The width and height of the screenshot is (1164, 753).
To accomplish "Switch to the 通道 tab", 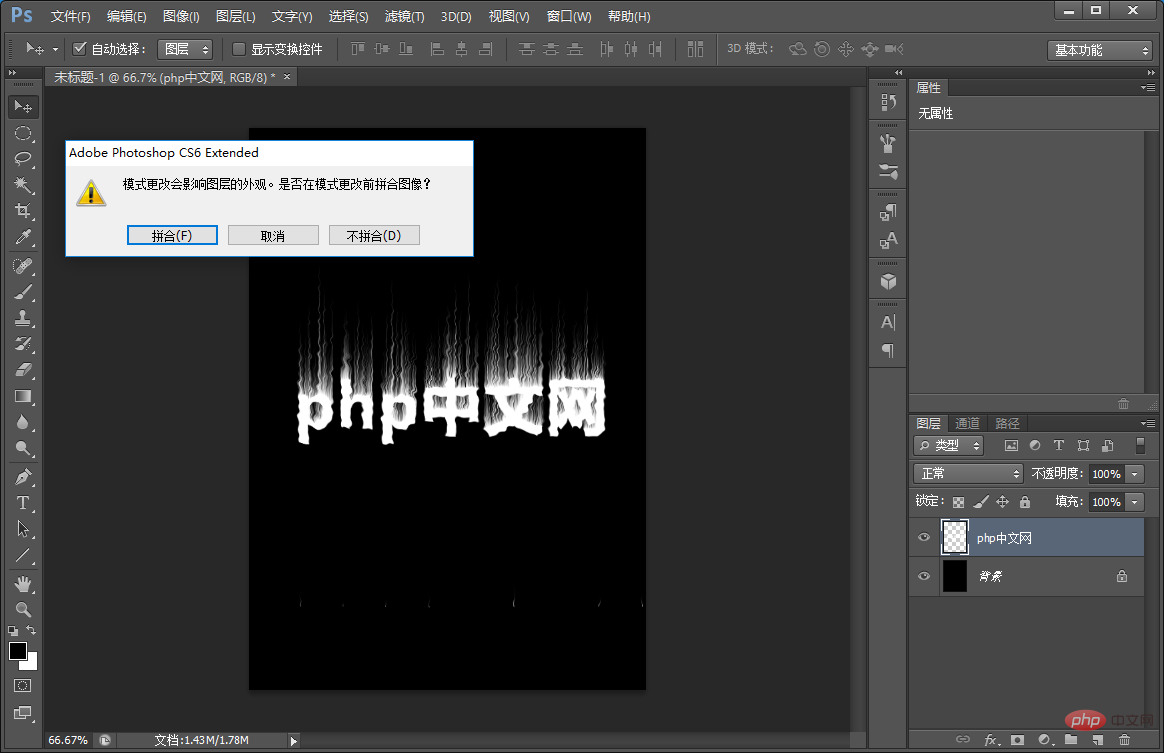I will pyautogui.click(x=967, y=423).
